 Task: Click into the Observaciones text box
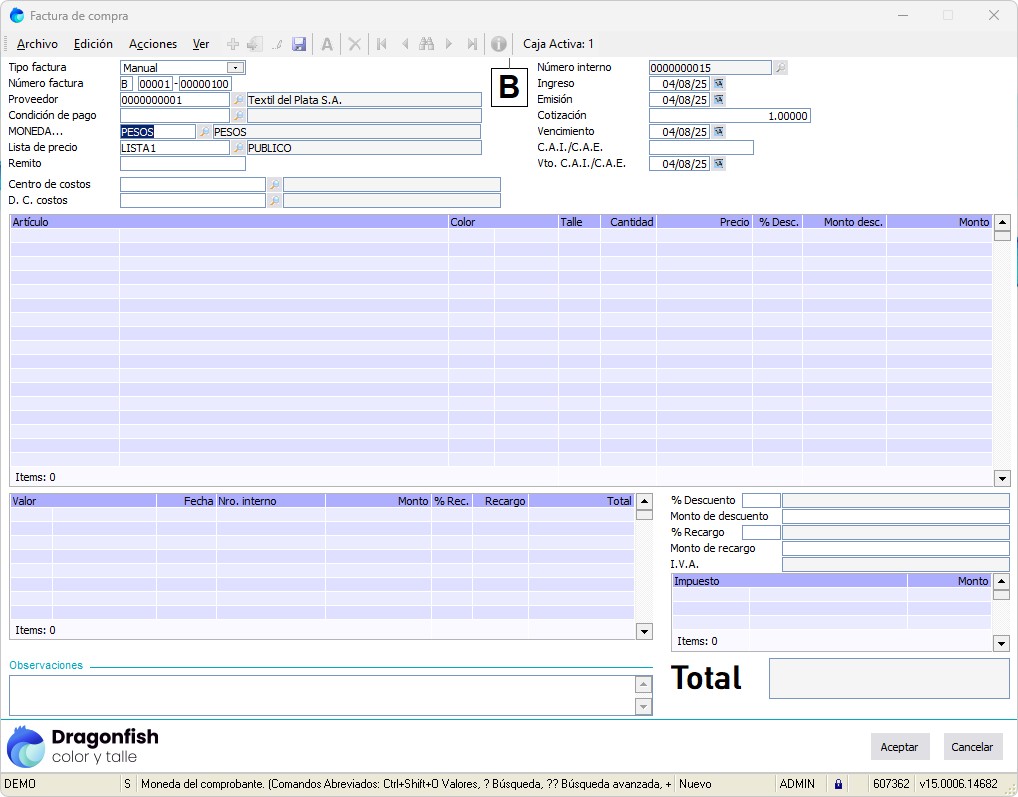pos(321,695)
